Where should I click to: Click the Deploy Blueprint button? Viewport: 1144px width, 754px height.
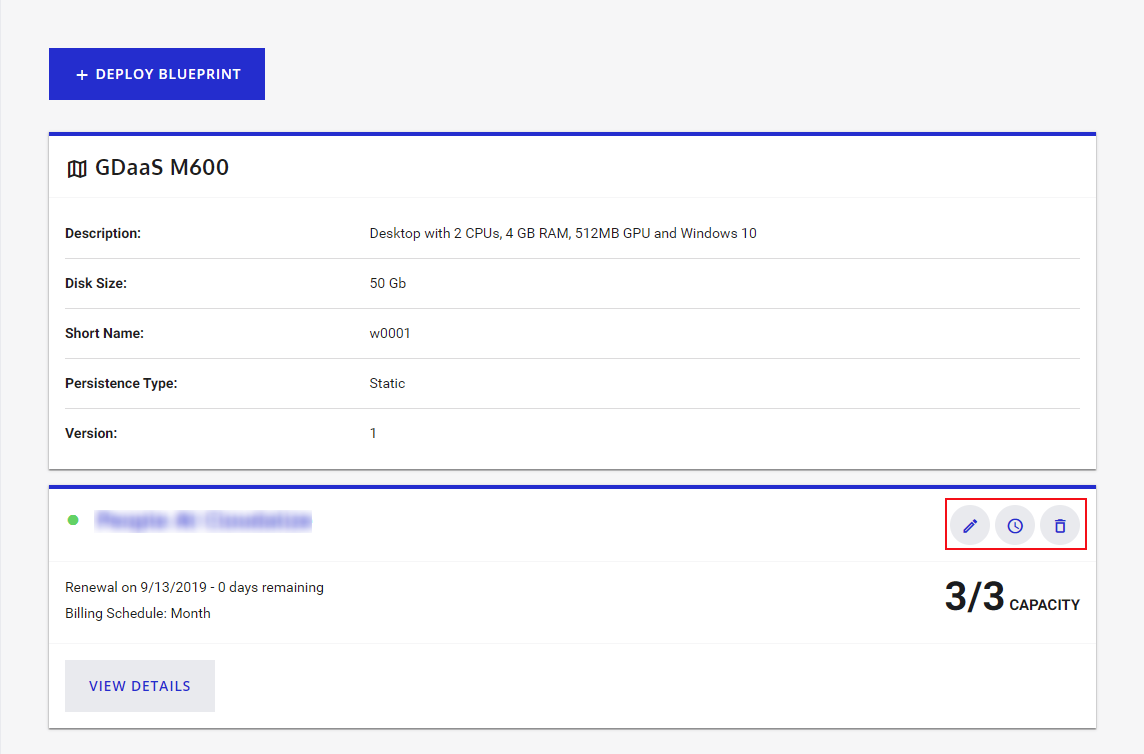[157, 74]
